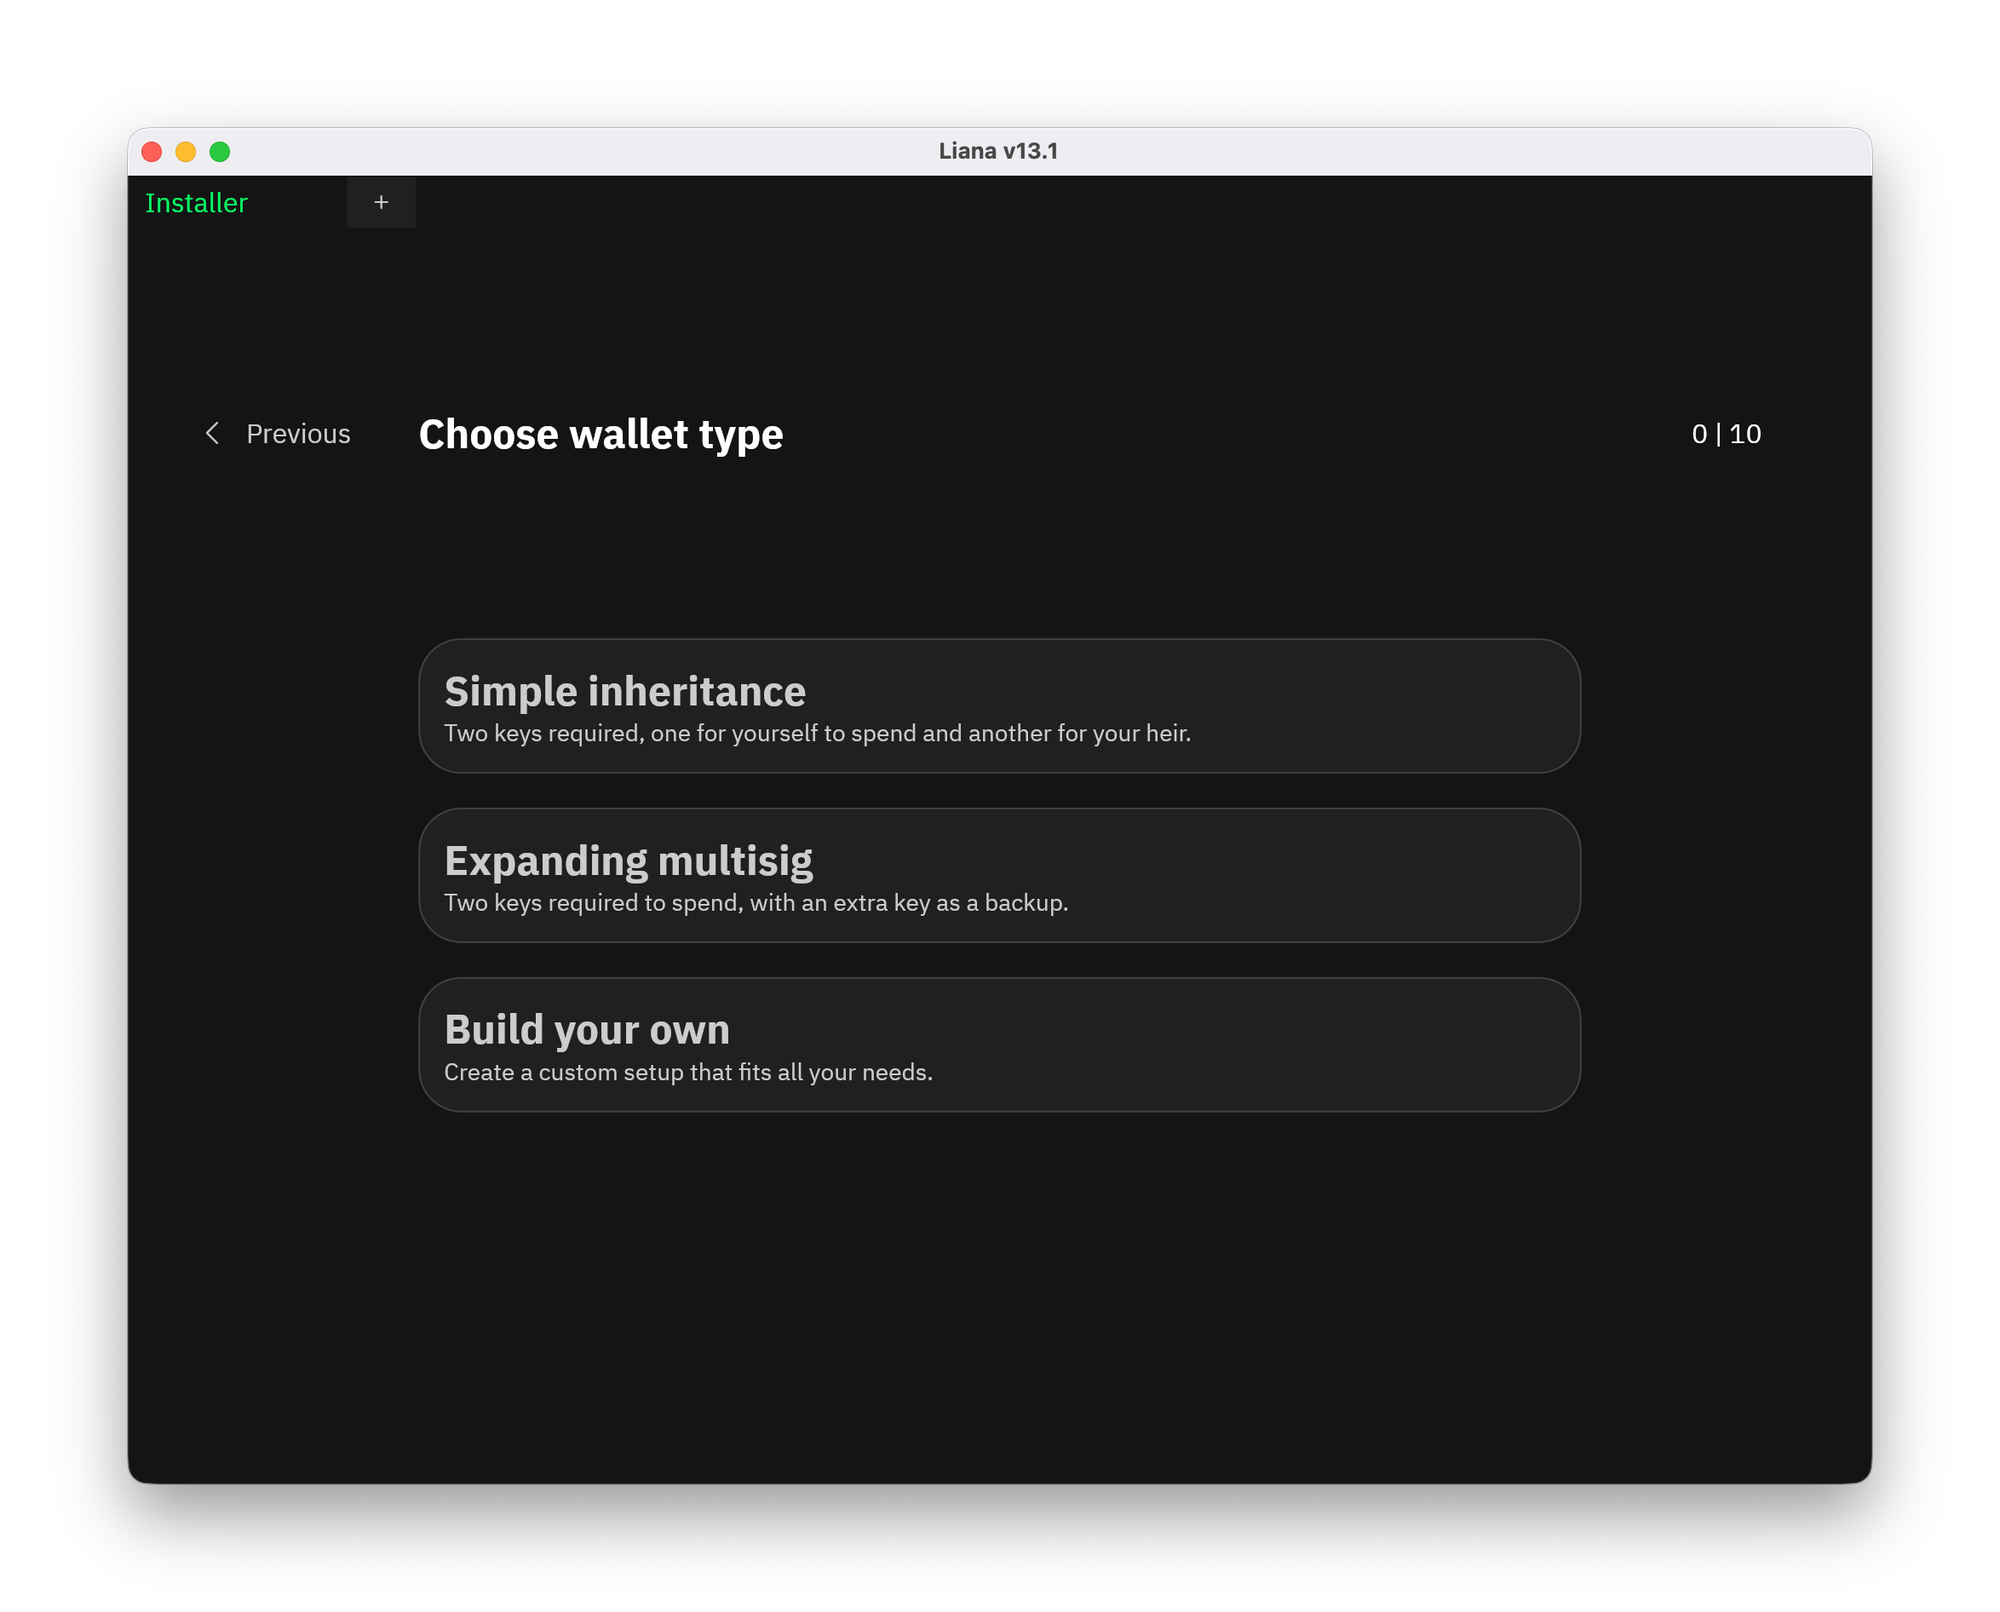Click the Simple inheritance title text
The image size is (2000, 1612).
coord(625,692)
